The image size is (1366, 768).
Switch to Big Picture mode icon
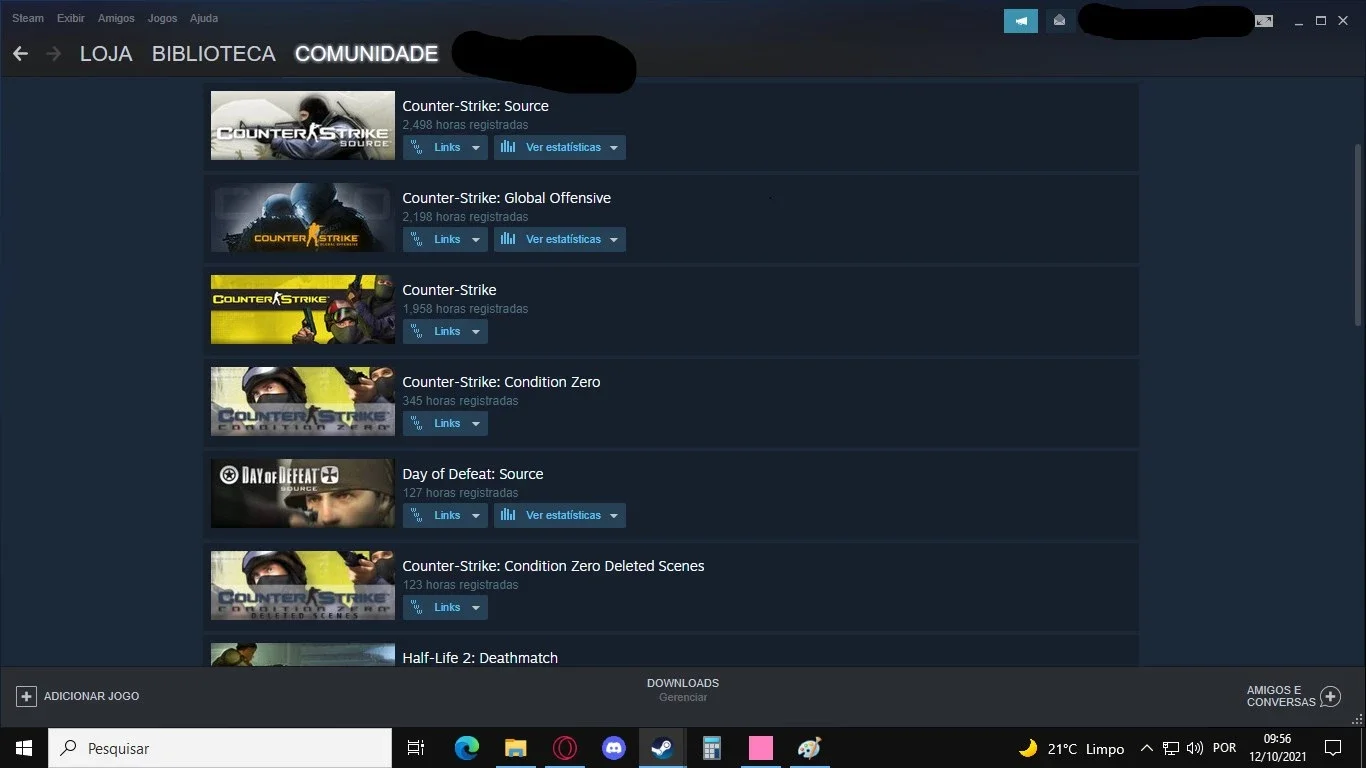[1264, 21]
